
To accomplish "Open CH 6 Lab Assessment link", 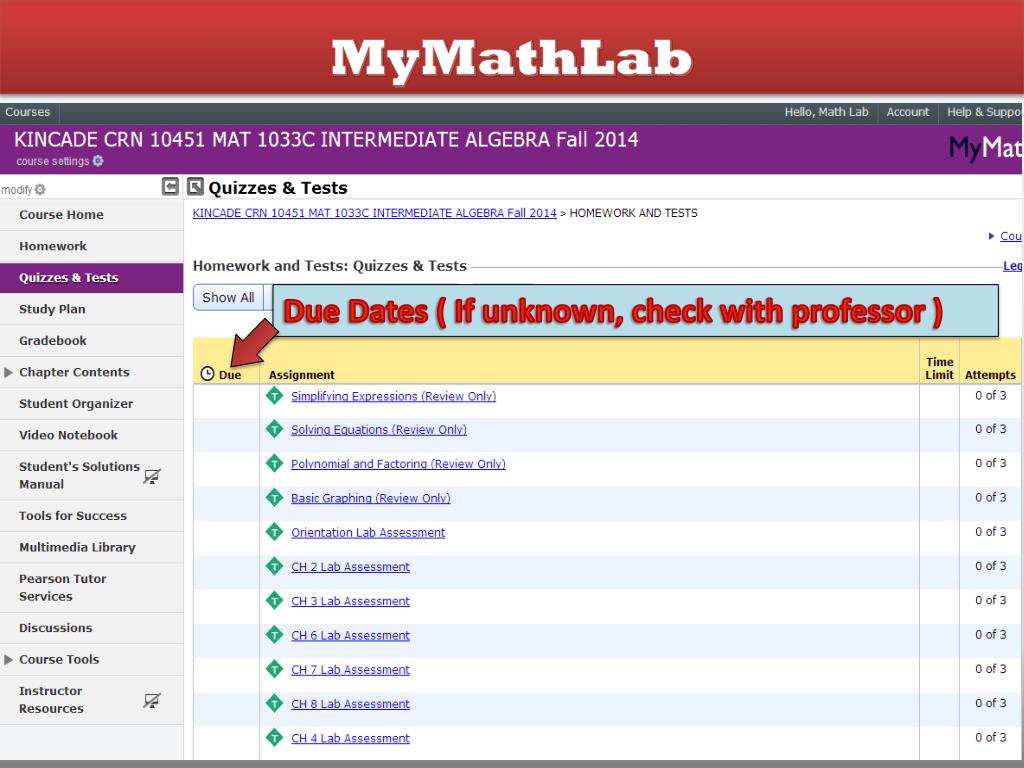I will (350, 635).
